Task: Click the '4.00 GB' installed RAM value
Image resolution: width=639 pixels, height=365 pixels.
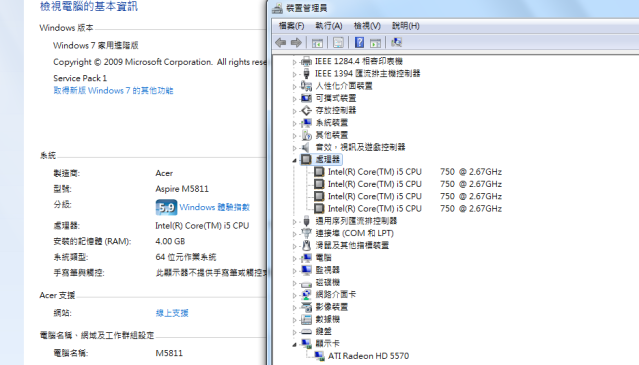Action: tap(170, 241)
